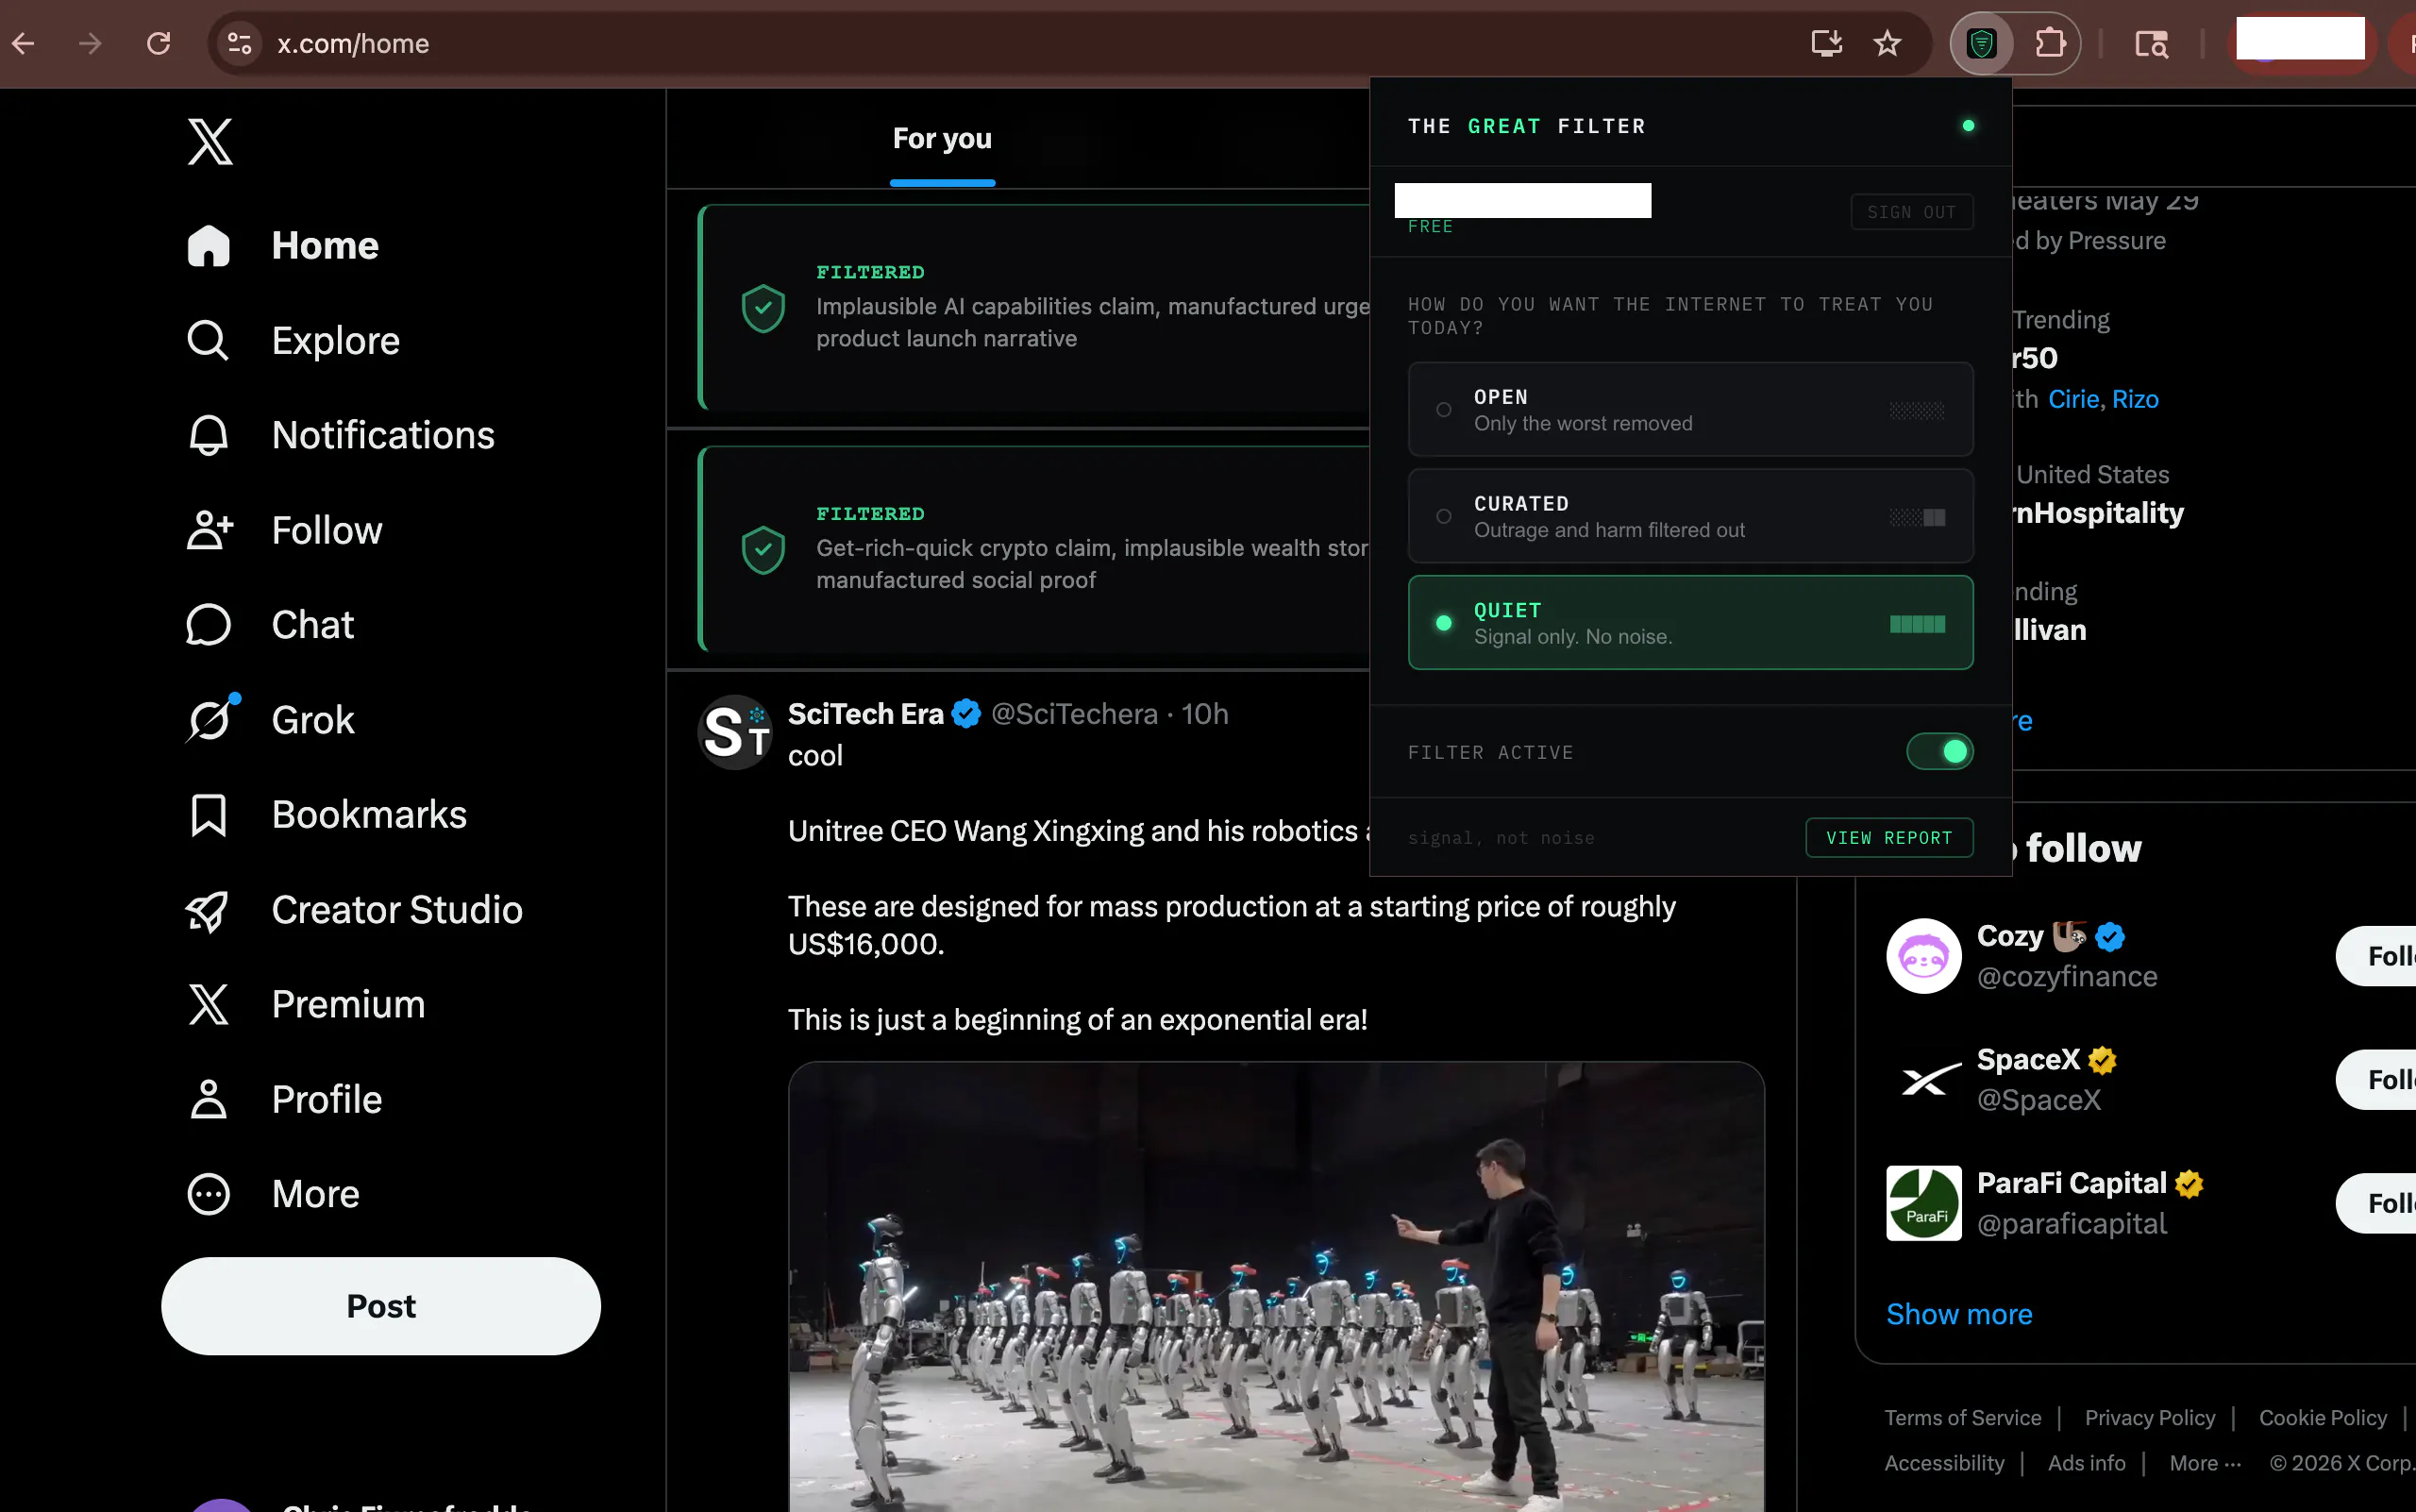Click Show more in who to follow
This screenshot has width=2416, height=1512.
click(x=1959, y=1314)
